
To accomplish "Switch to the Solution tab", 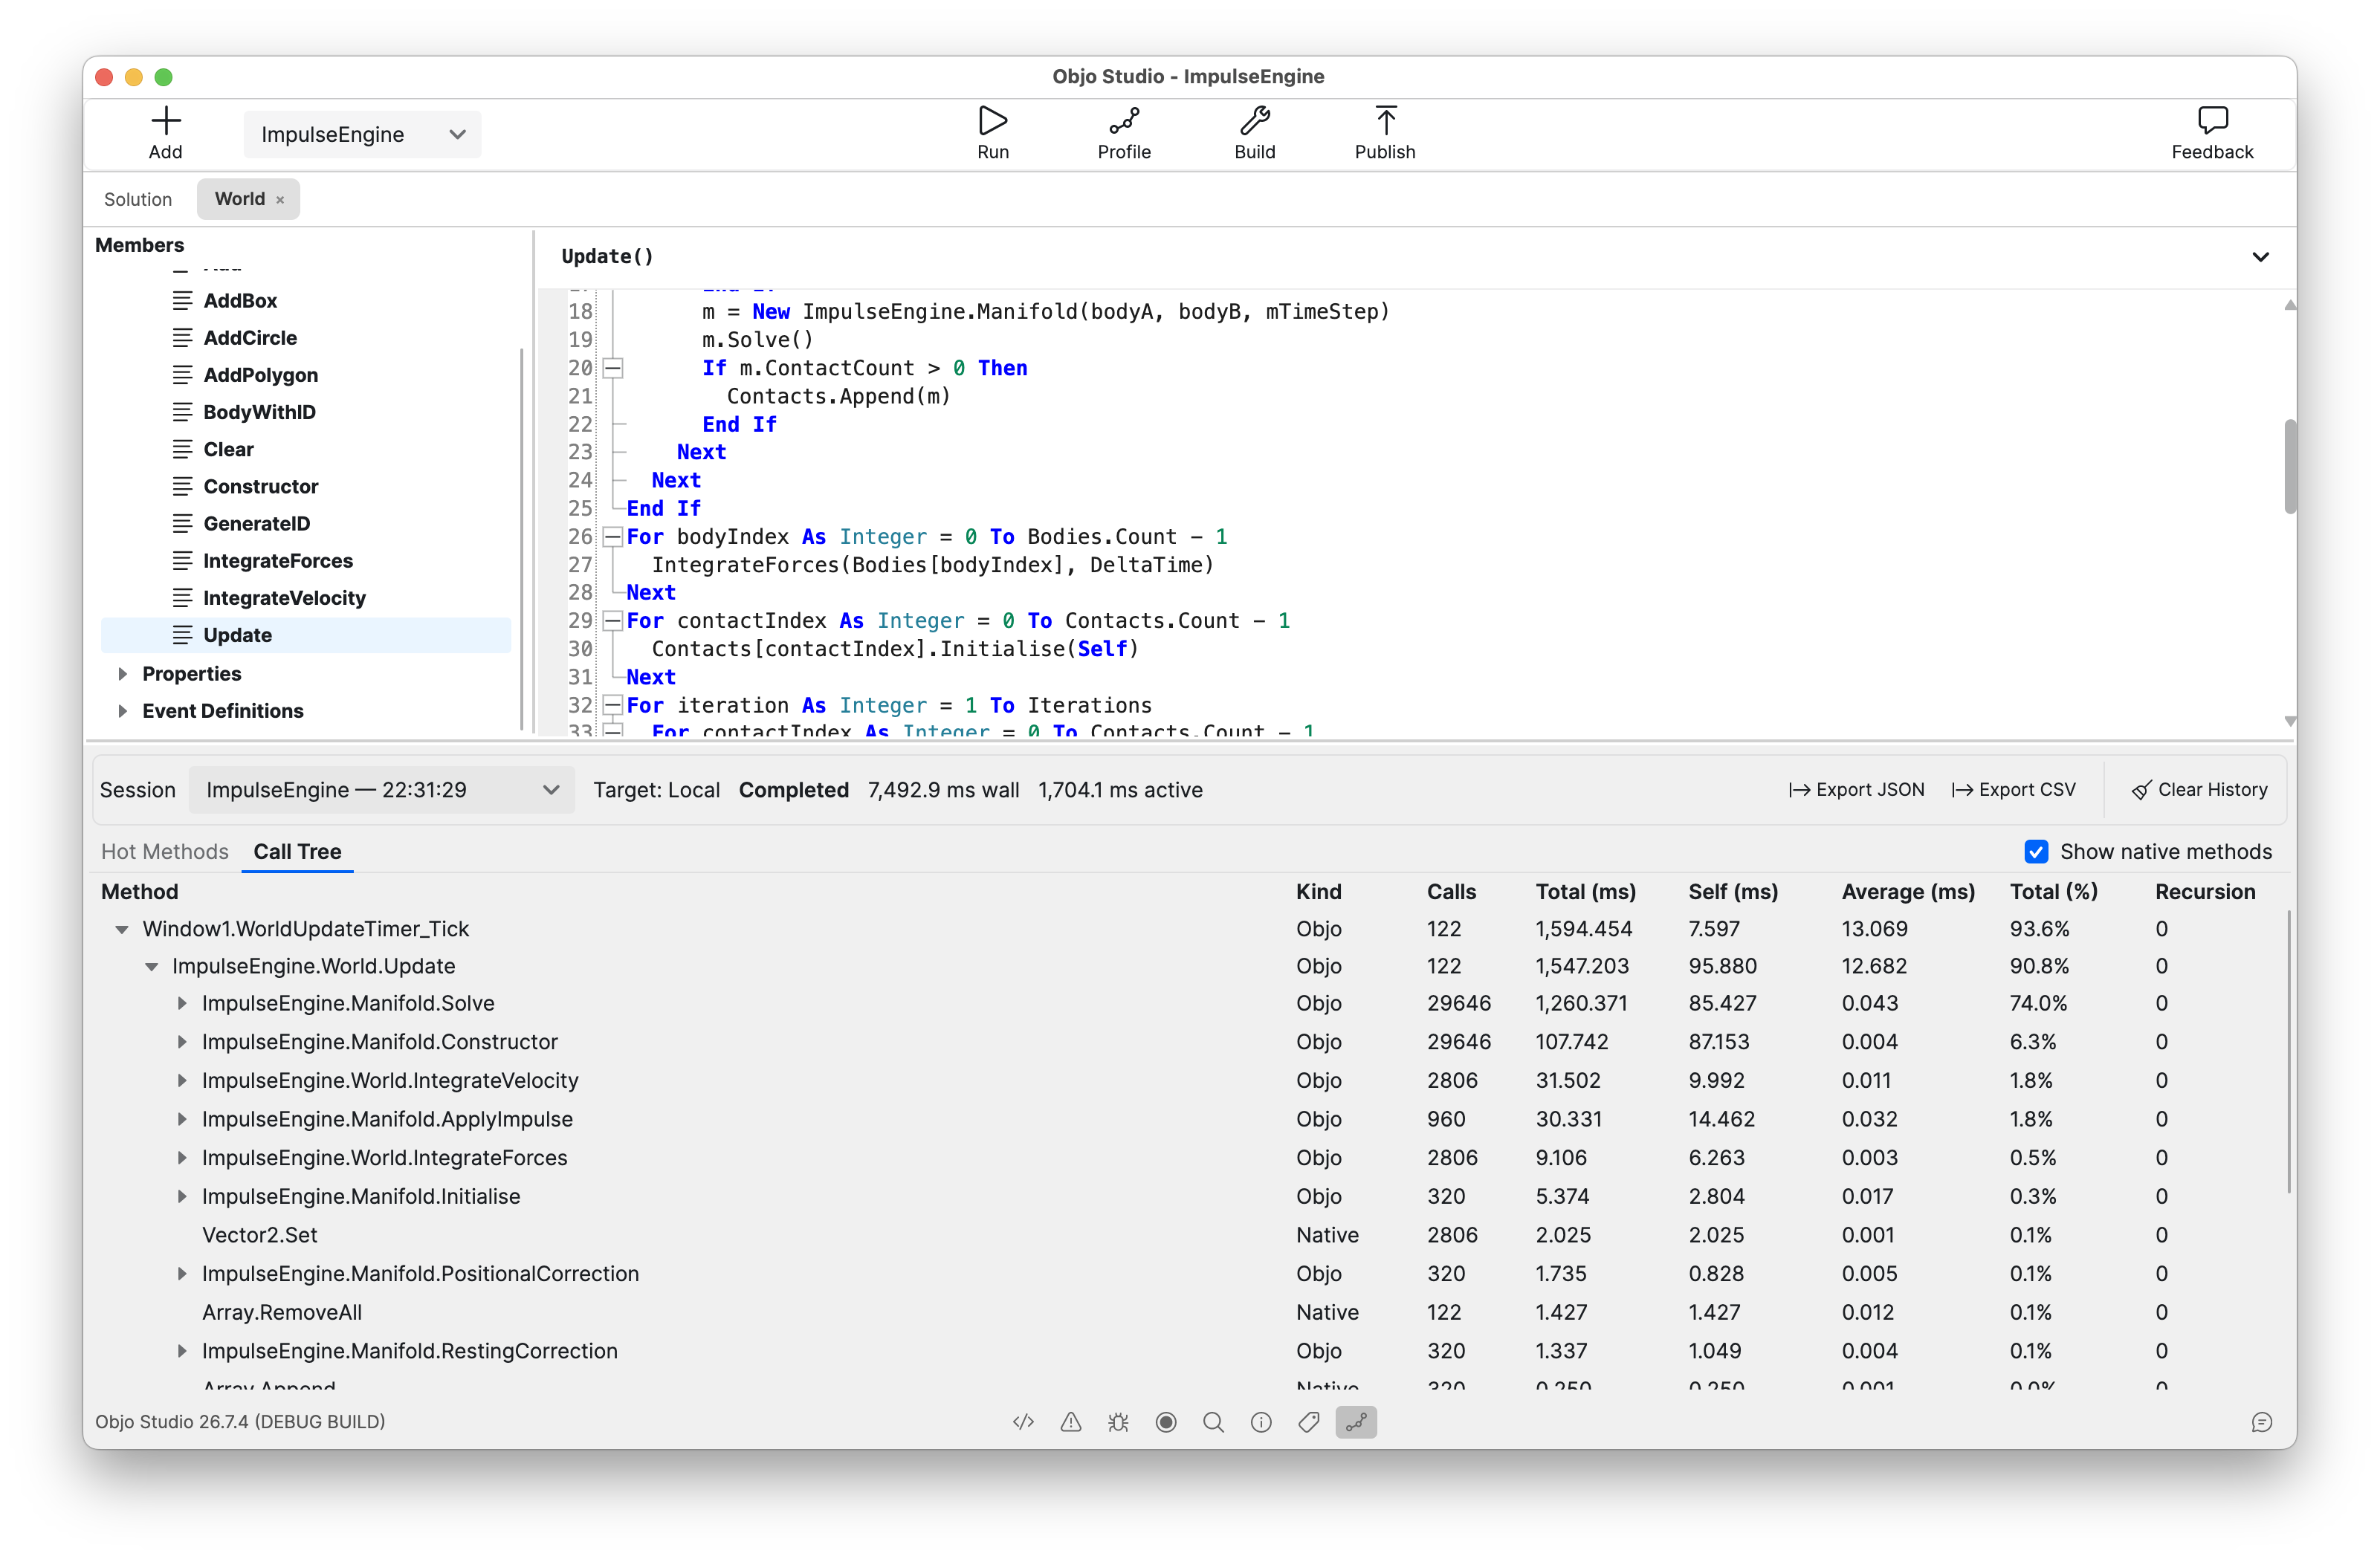I will (138, 199).
